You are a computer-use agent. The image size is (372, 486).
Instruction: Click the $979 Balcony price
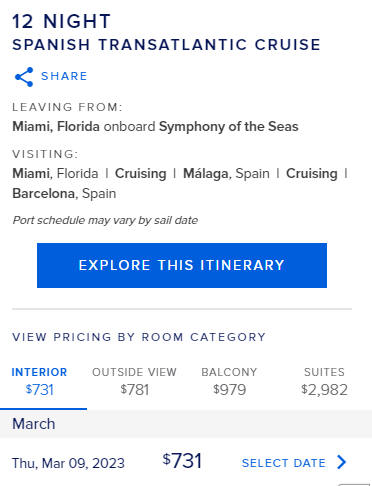click(229, 390)
